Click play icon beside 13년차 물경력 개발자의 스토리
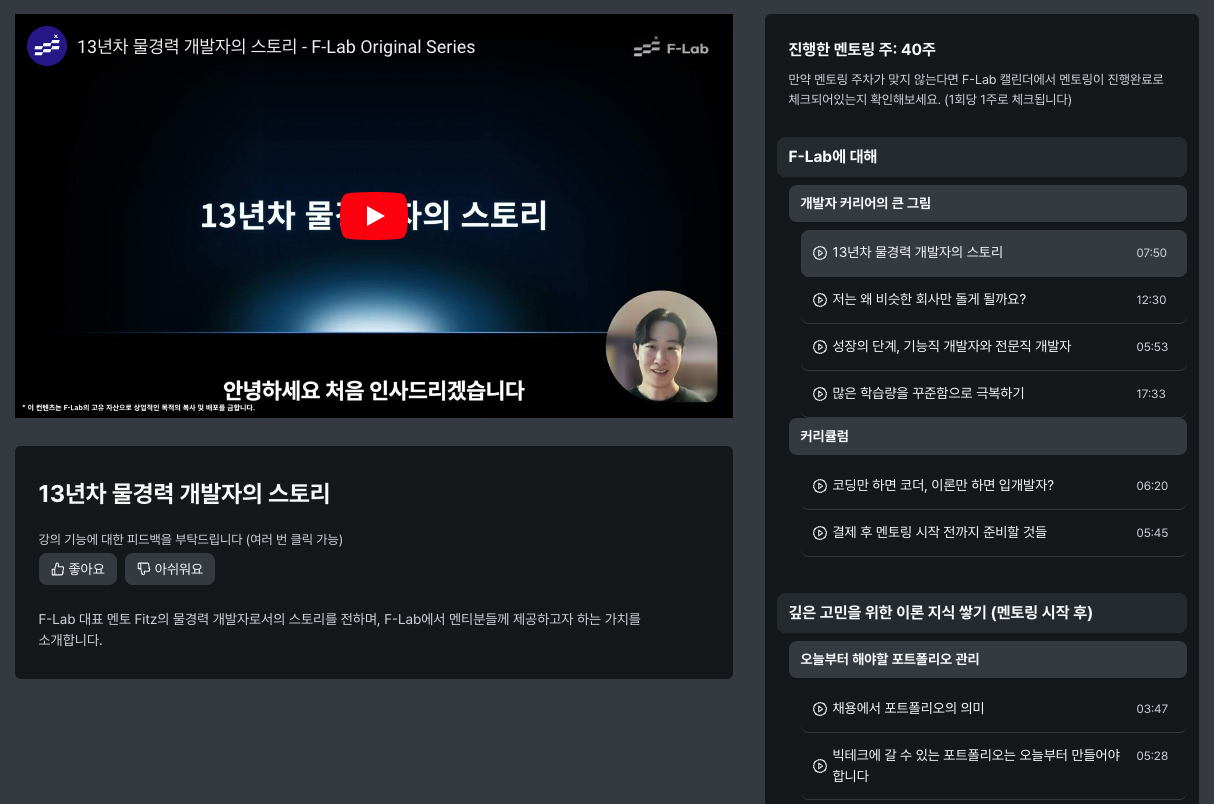Viewport: 1214px width, 804px height. (820, 253)
